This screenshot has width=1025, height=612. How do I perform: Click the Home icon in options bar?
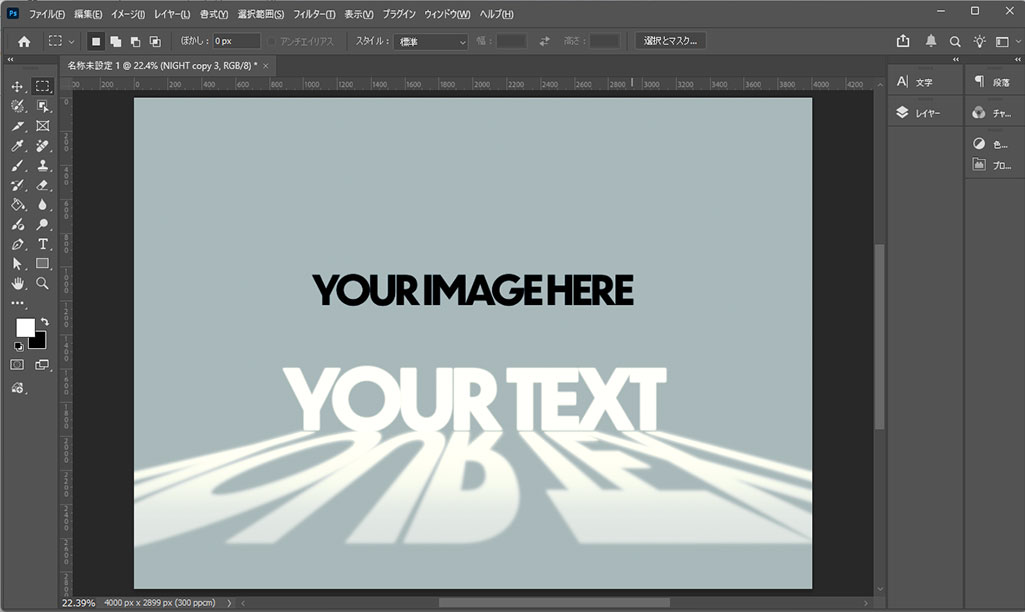(24, 41)
